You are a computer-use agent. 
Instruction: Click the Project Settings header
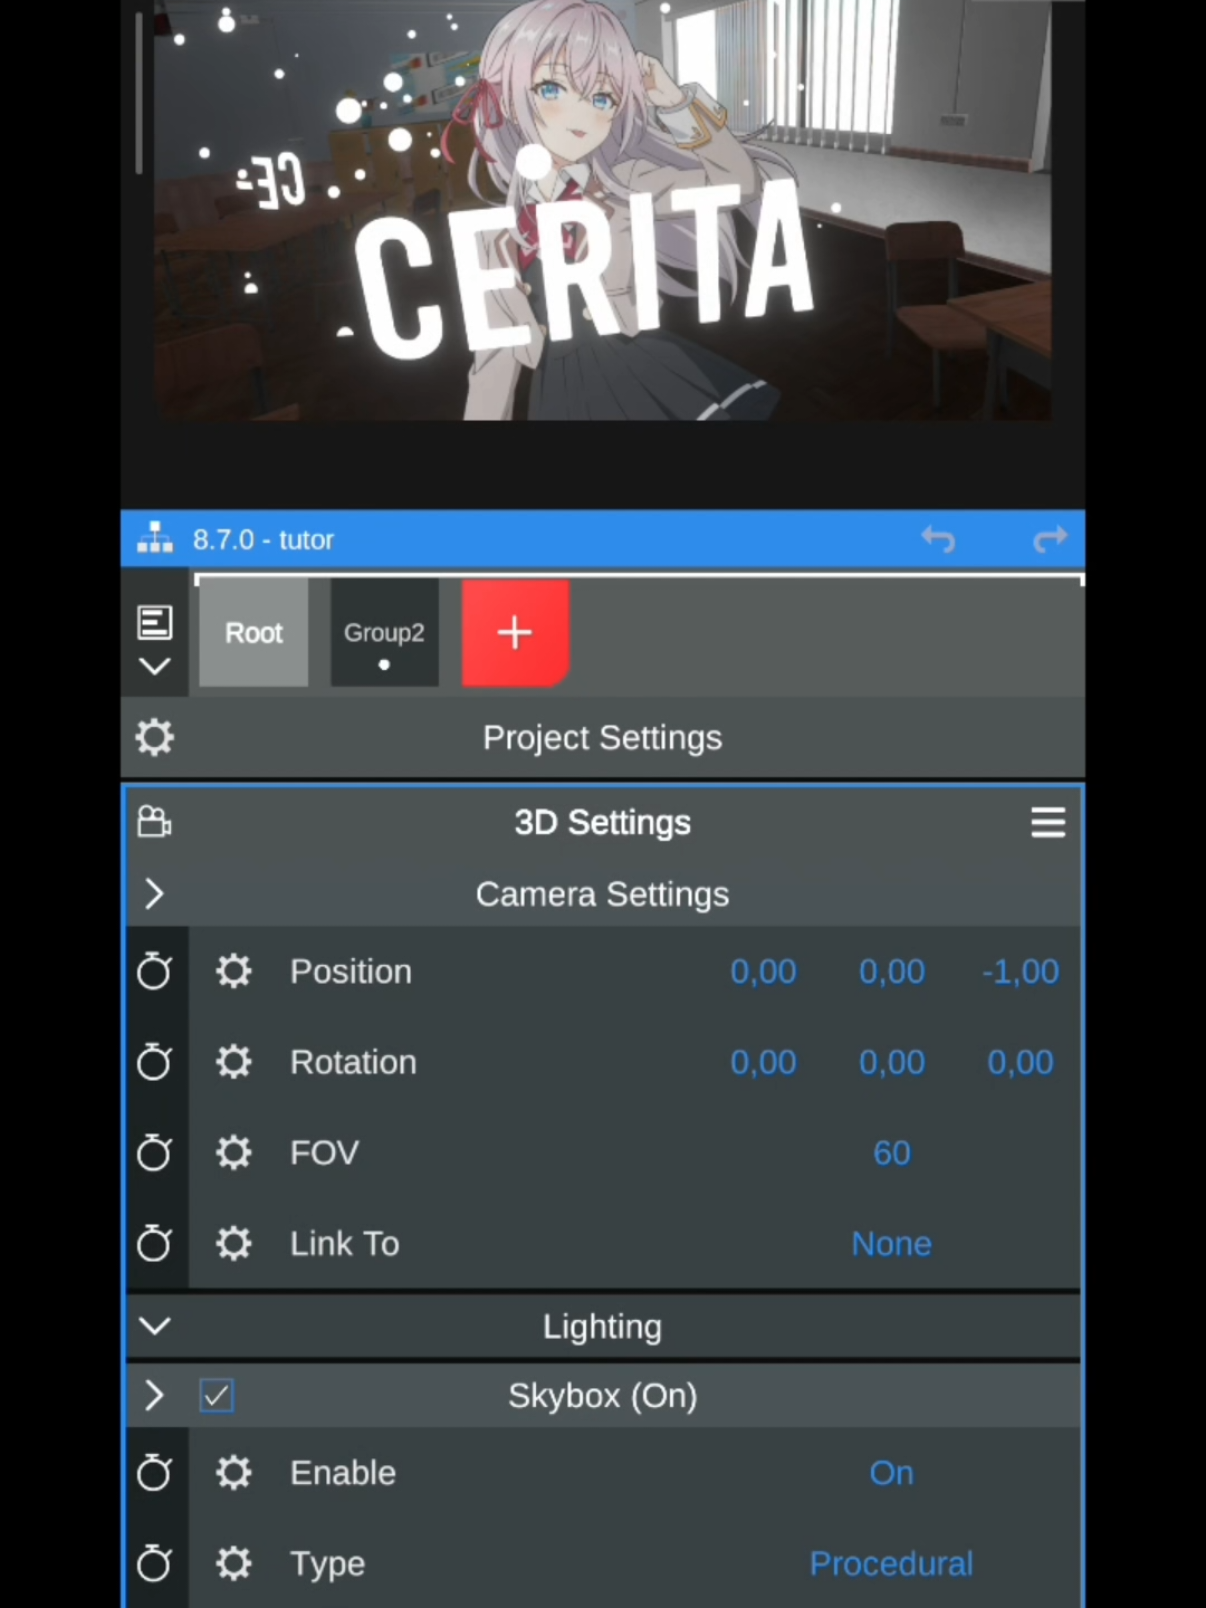(602, 738)
